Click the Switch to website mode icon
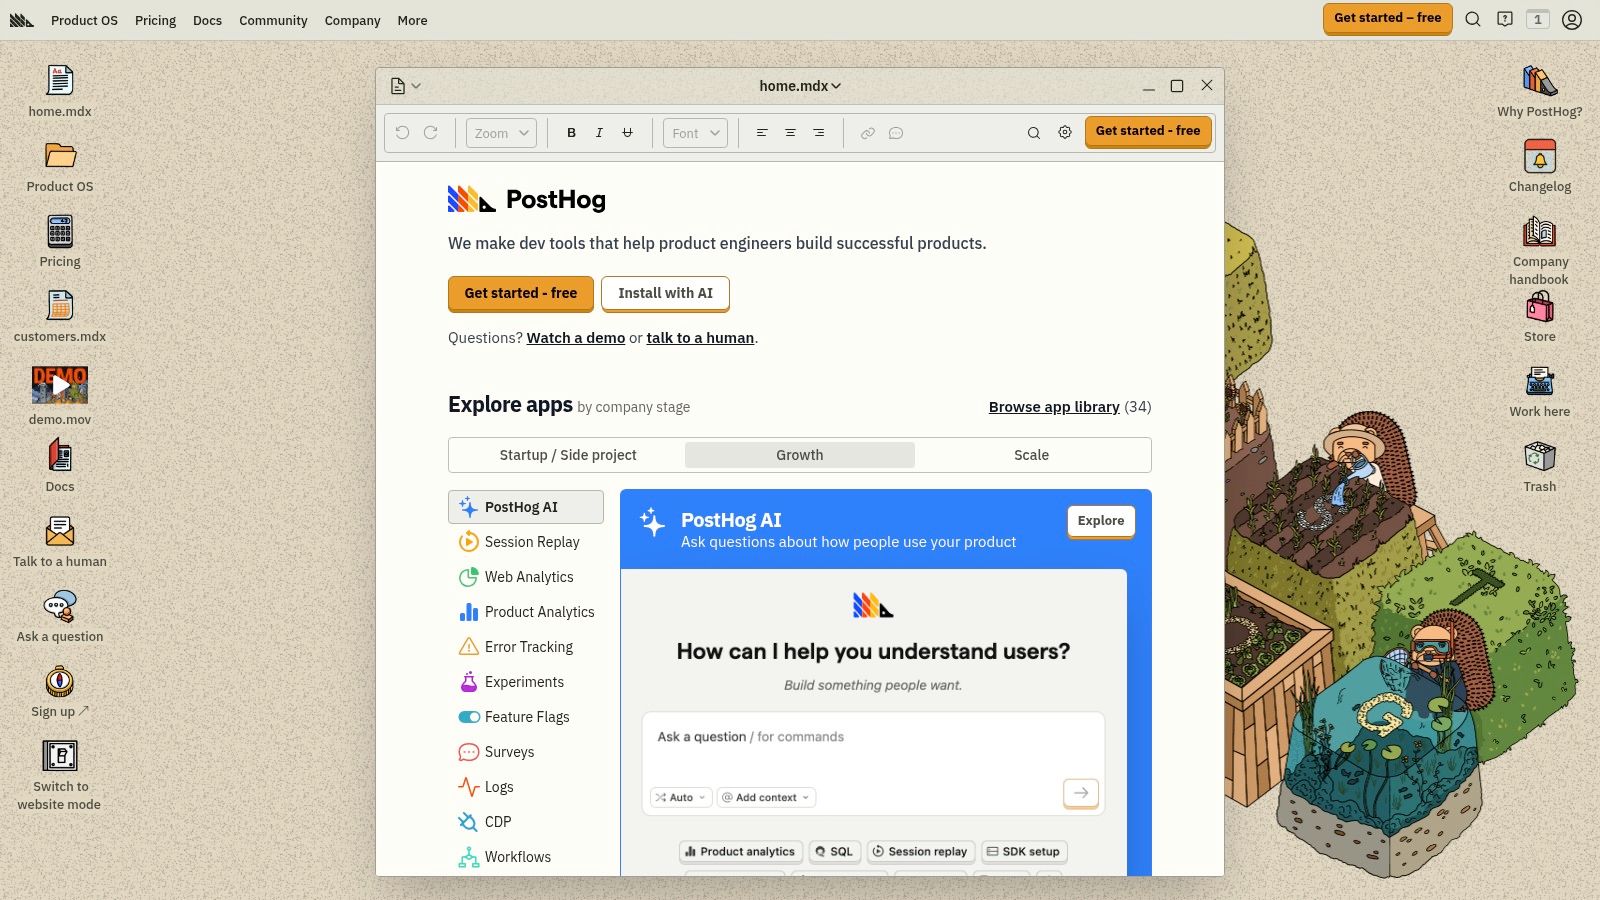Screen dimensions: 1600x900 click(60, 757)
